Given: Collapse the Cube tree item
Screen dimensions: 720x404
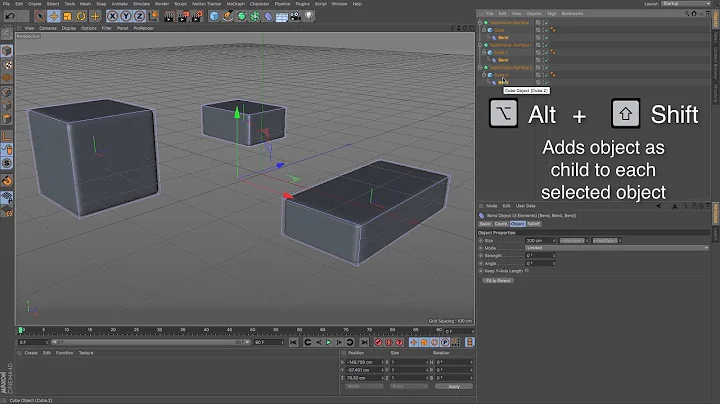Looking at the screenshot, I should coord(484,30).
